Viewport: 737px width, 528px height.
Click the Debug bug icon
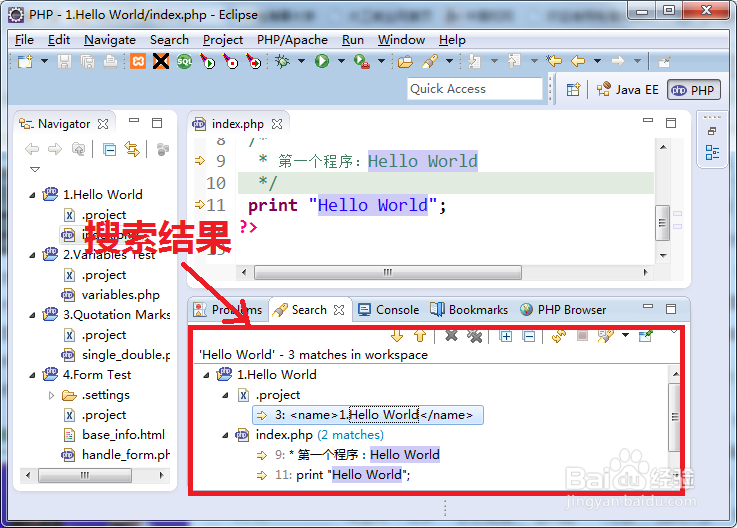282,61
